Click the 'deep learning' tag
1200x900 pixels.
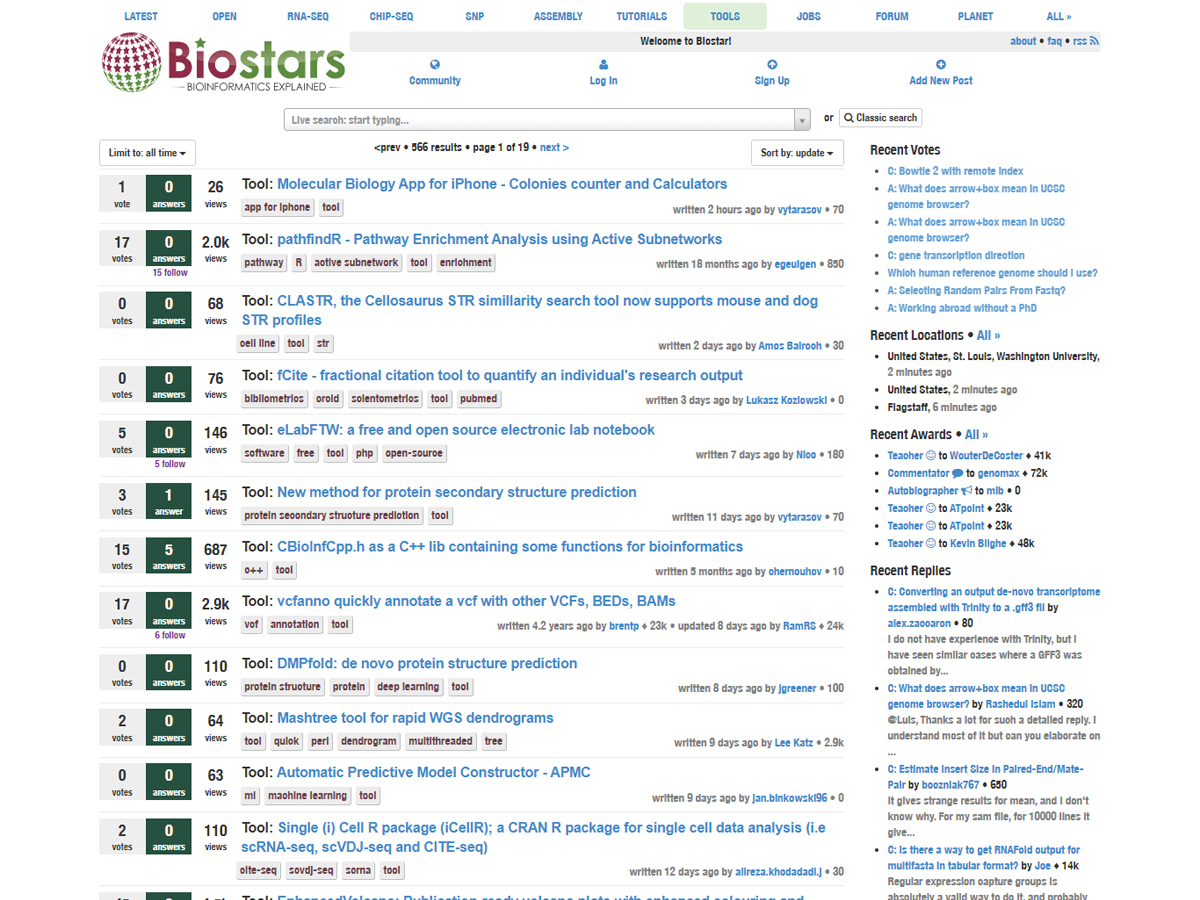(408, 687)
